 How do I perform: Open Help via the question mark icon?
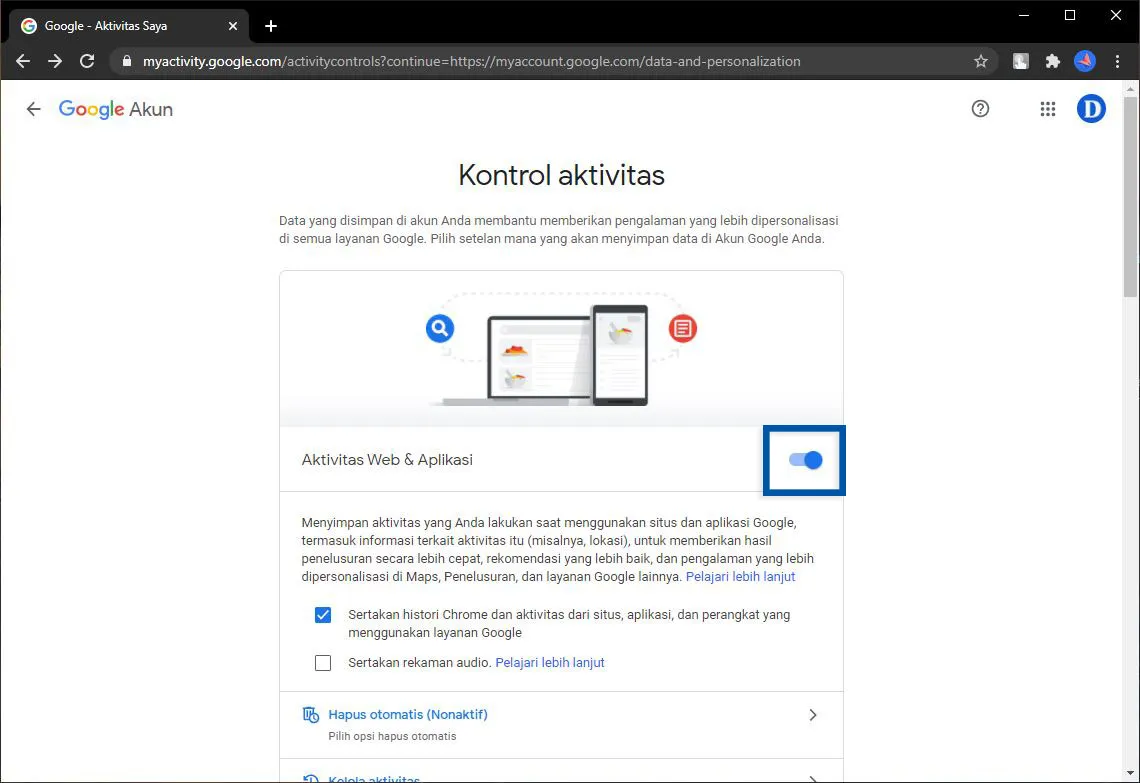point(980,109)
